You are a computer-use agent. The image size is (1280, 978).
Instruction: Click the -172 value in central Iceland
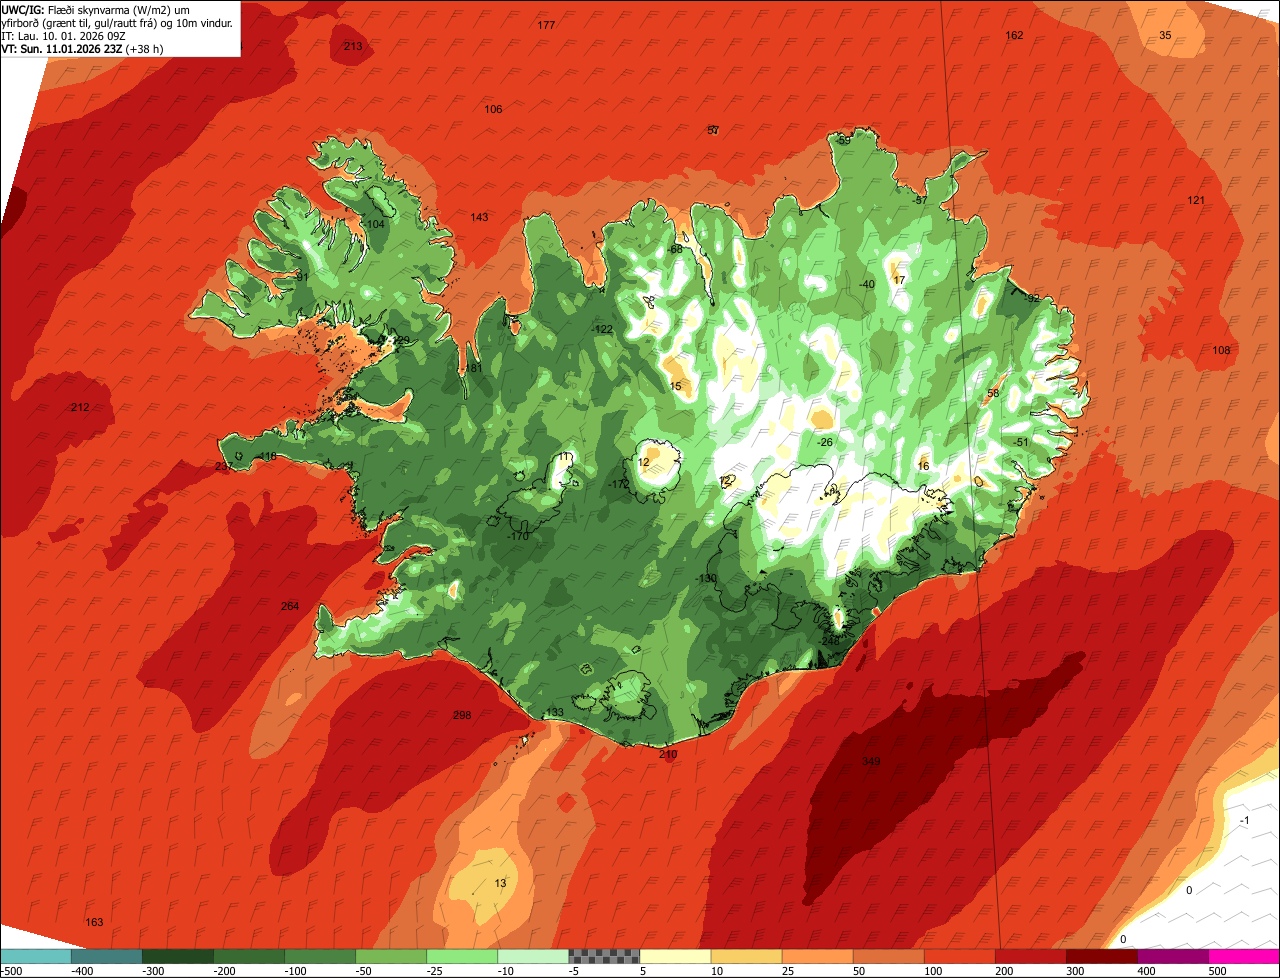pyautogui.click(x=619, y=484)
